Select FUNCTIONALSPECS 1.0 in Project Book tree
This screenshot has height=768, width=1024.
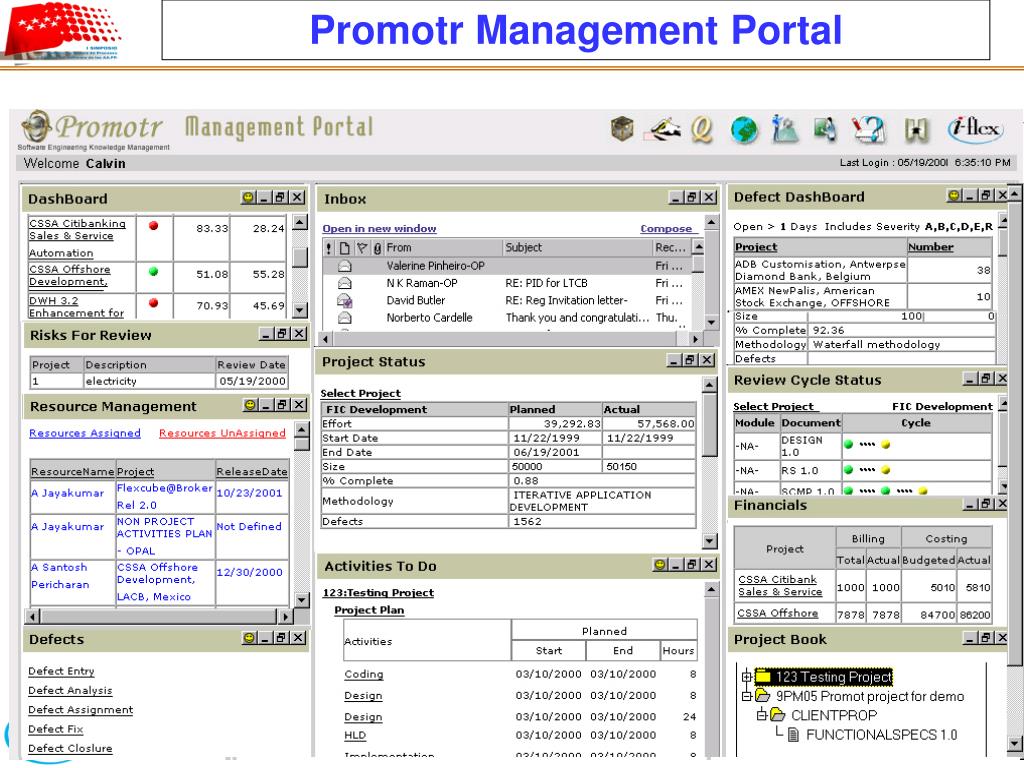(x=882, y=735)
